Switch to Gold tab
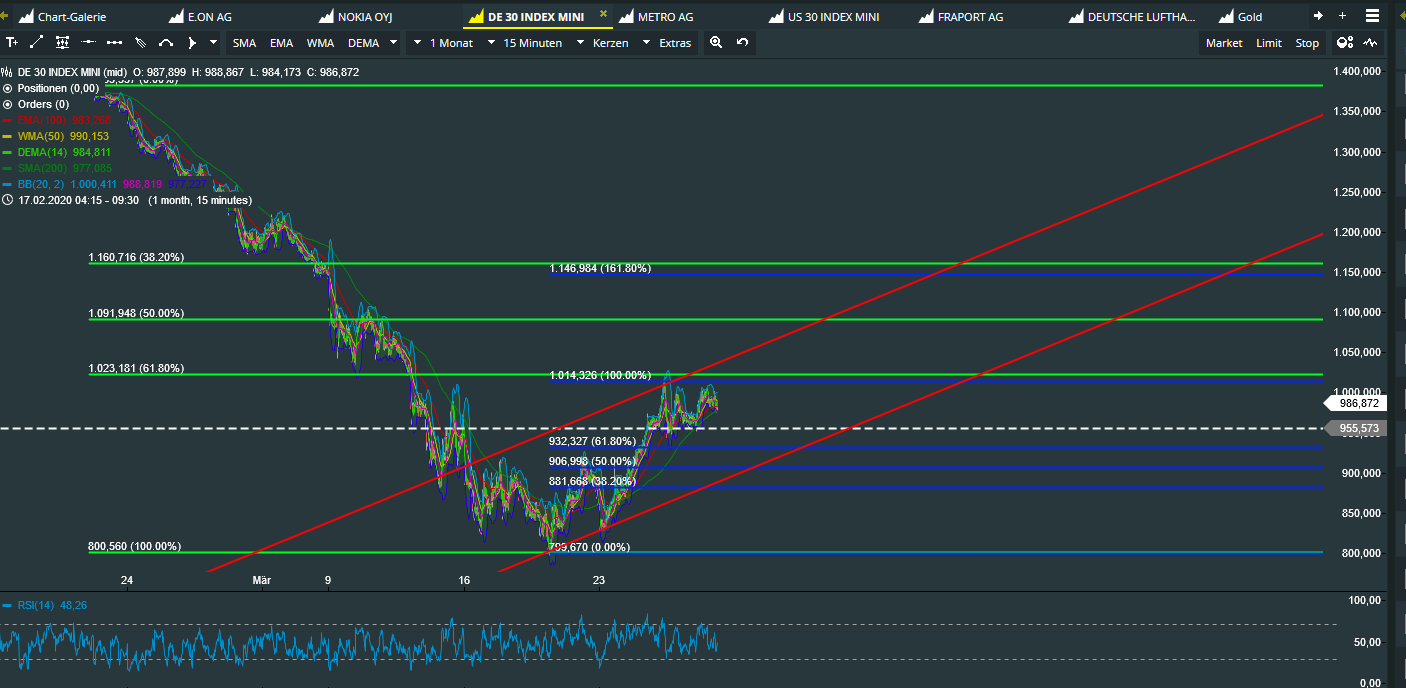The width and height of the screenshot is (1406, 688). point(1240,17)
